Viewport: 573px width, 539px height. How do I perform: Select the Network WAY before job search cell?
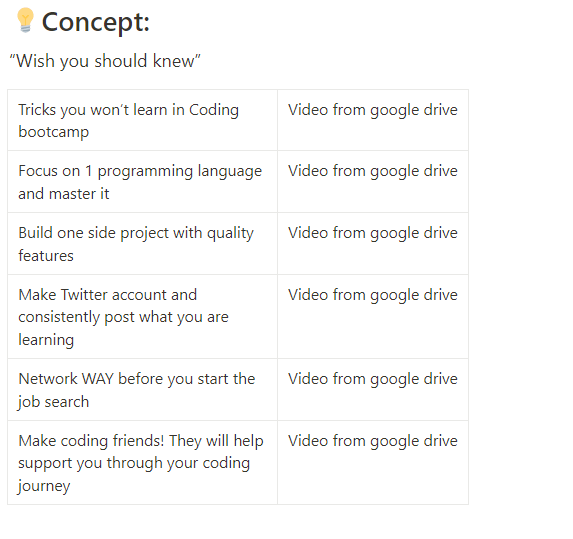tap(143, 390)
